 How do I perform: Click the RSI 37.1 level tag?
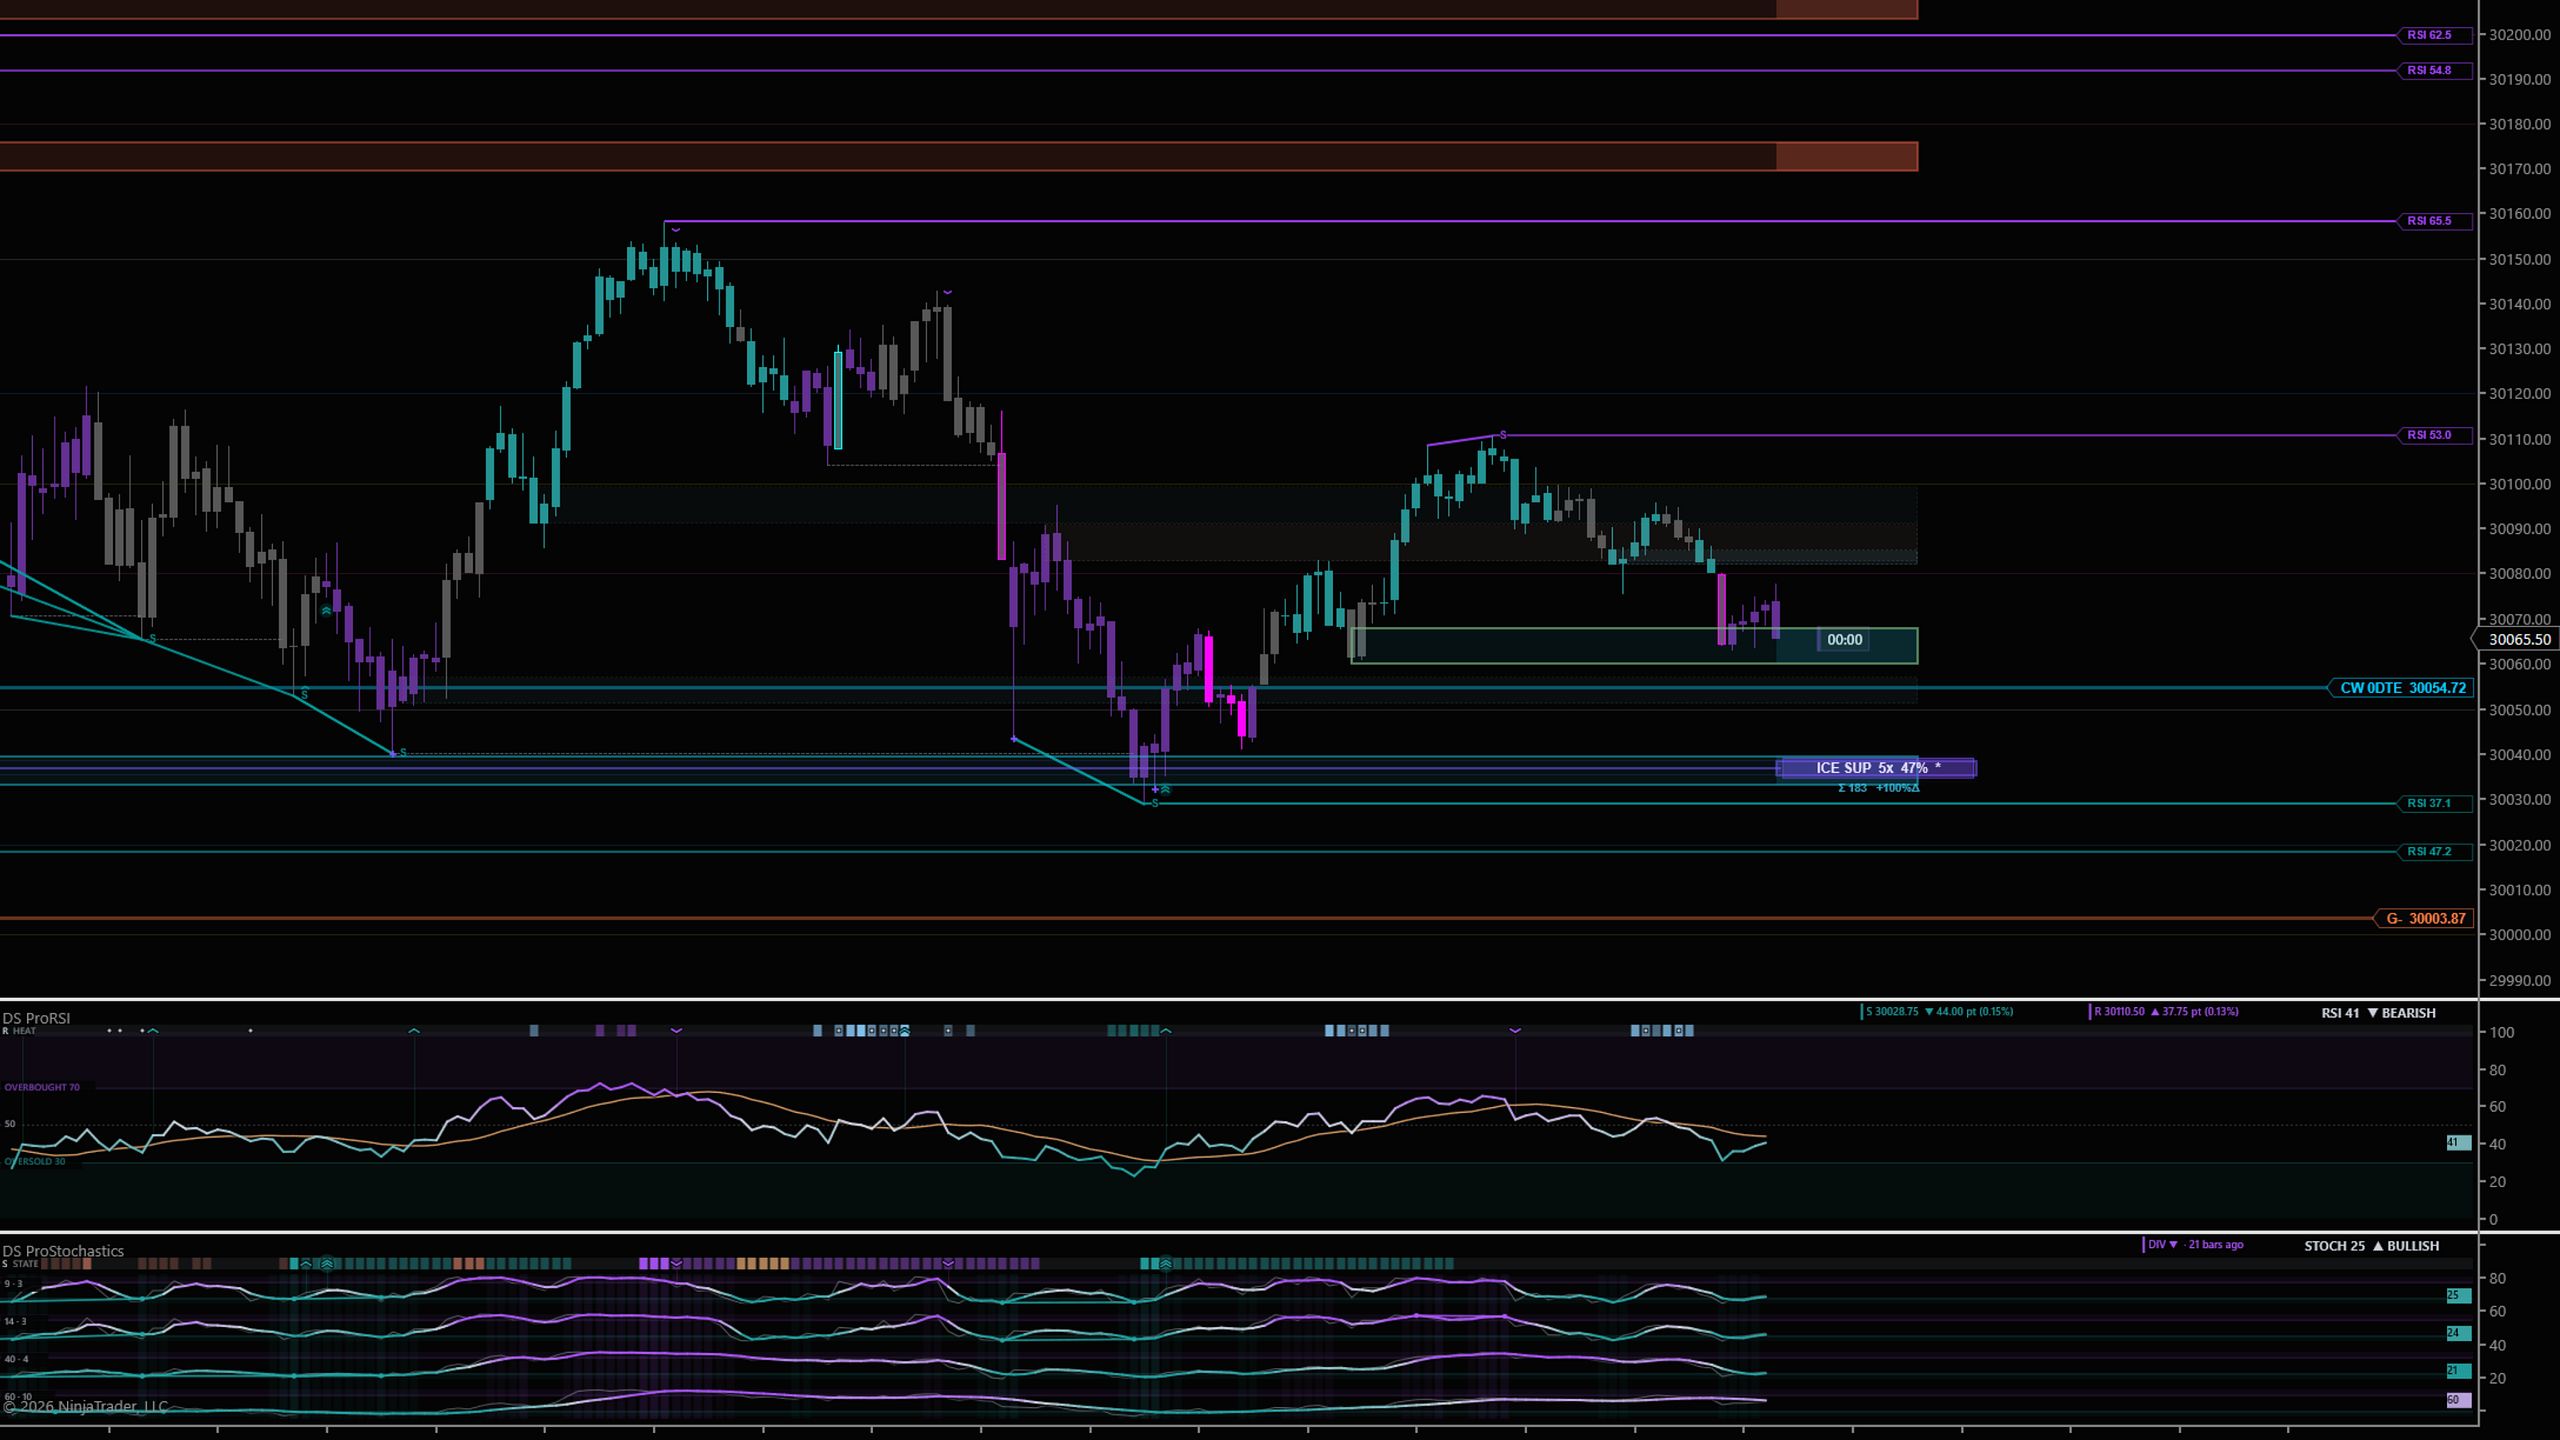(x=2435, y=803)
